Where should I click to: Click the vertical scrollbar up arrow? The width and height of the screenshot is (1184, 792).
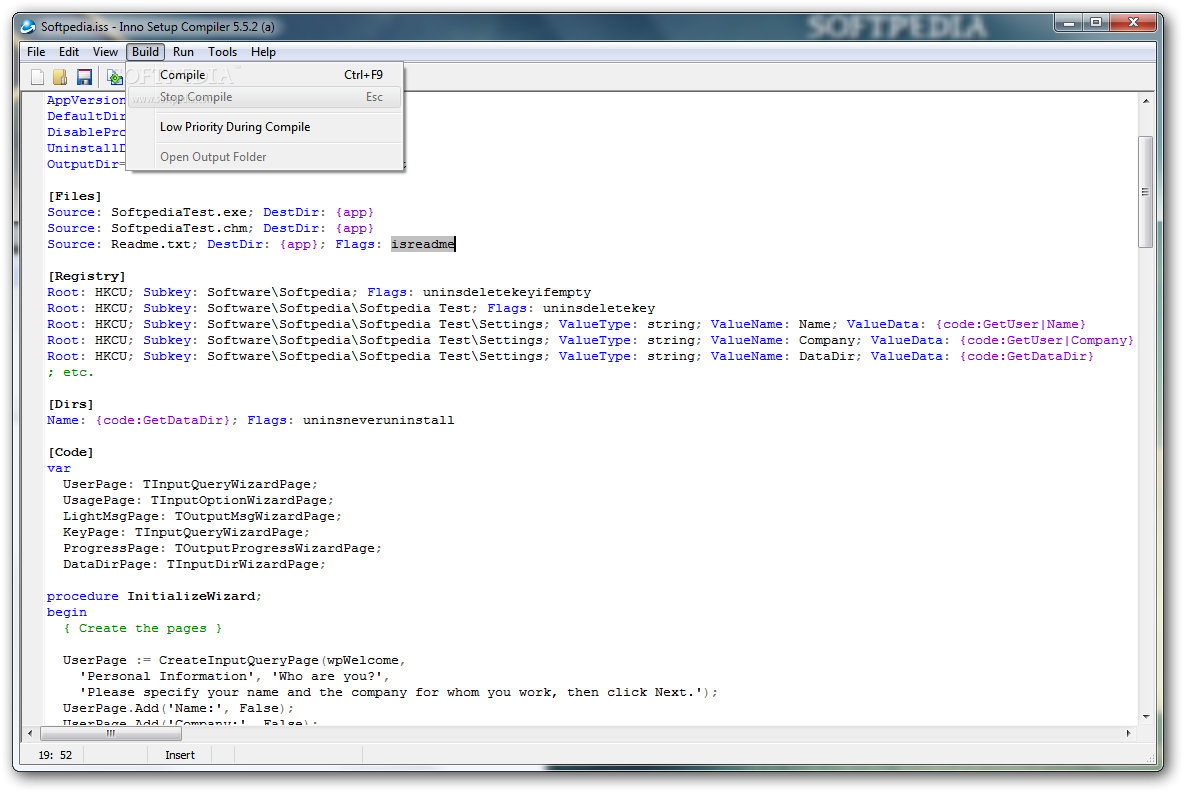1145,101
